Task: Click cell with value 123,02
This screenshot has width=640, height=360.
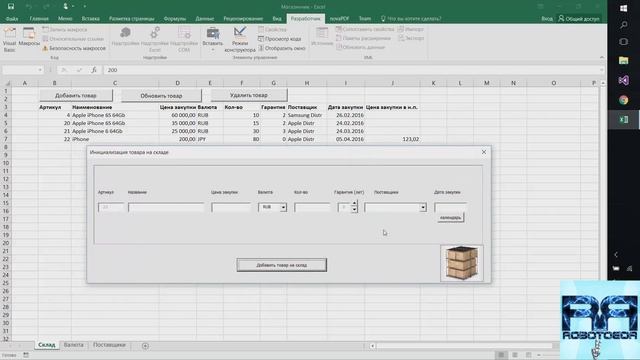Action: point(393,139)
